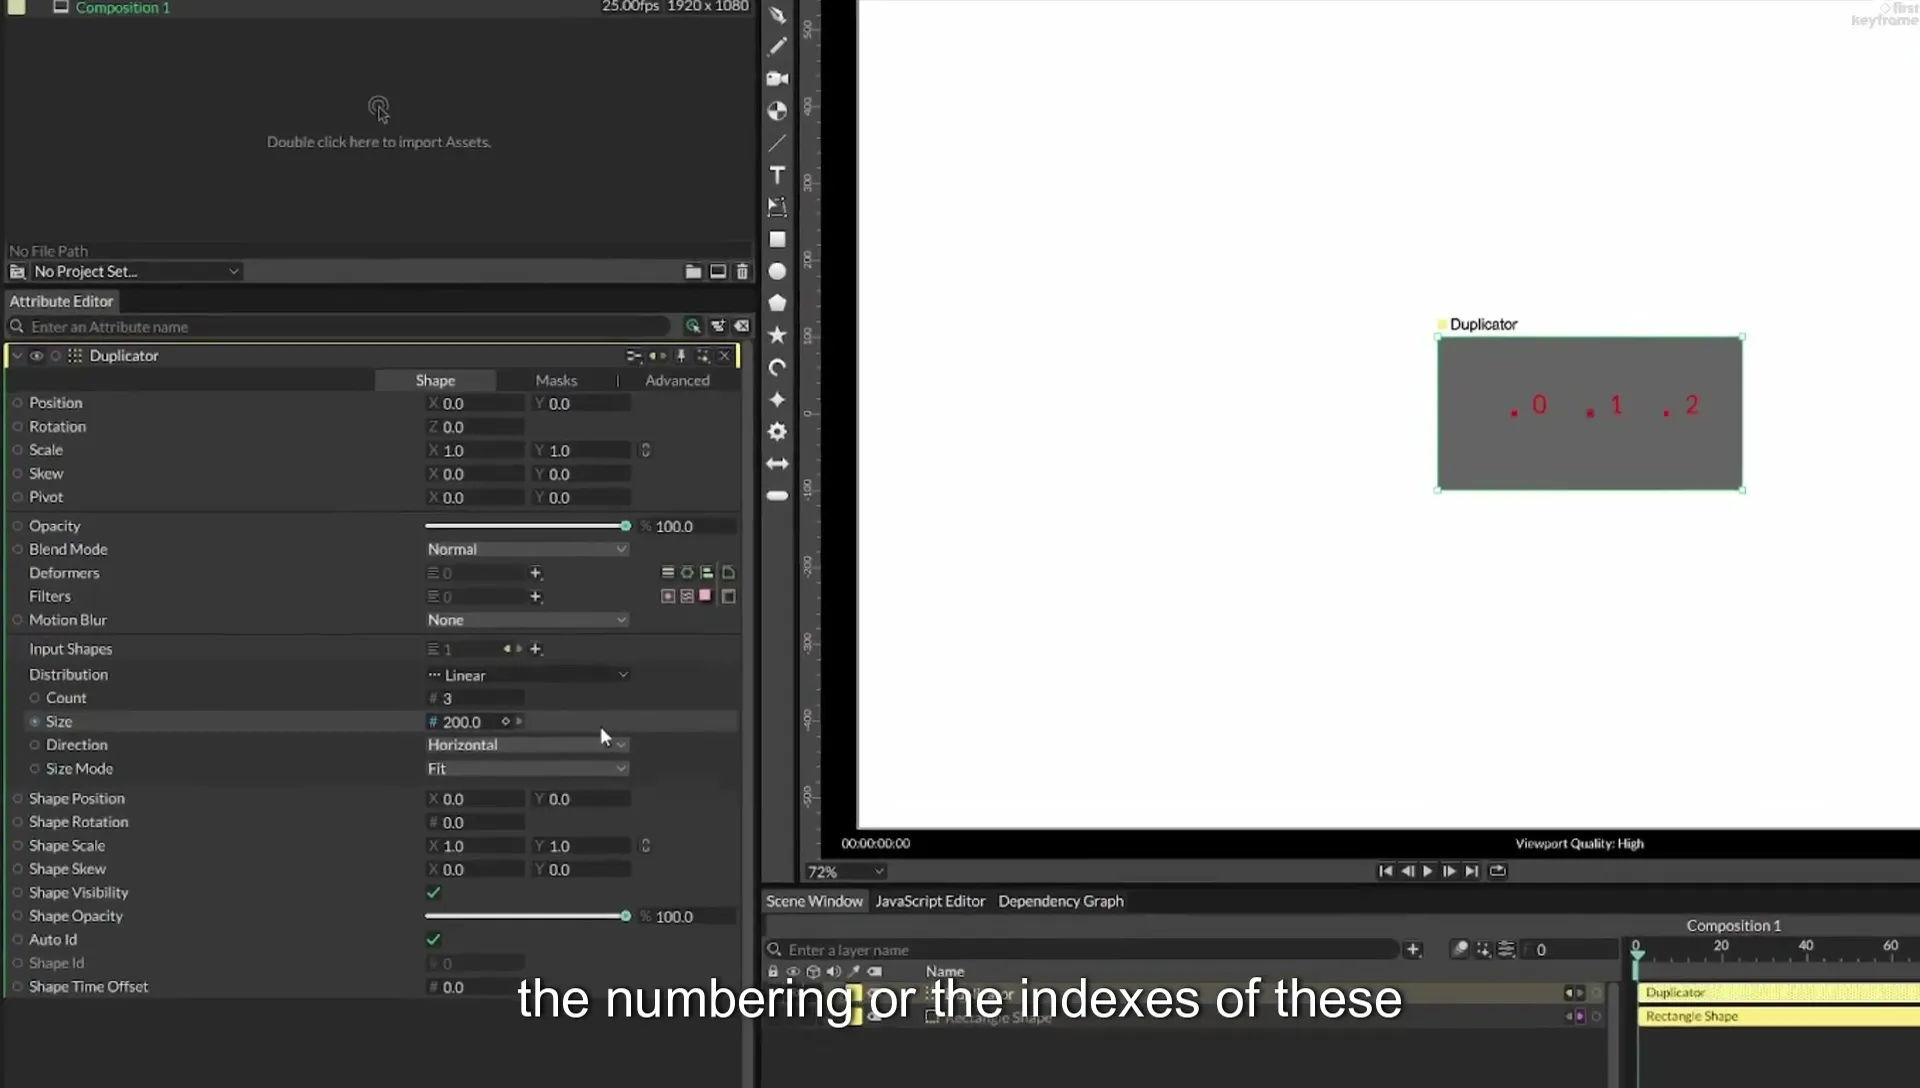Select the Text tool in toolbar
The width and height of the screenshot is (1920, 1088).
777,175
